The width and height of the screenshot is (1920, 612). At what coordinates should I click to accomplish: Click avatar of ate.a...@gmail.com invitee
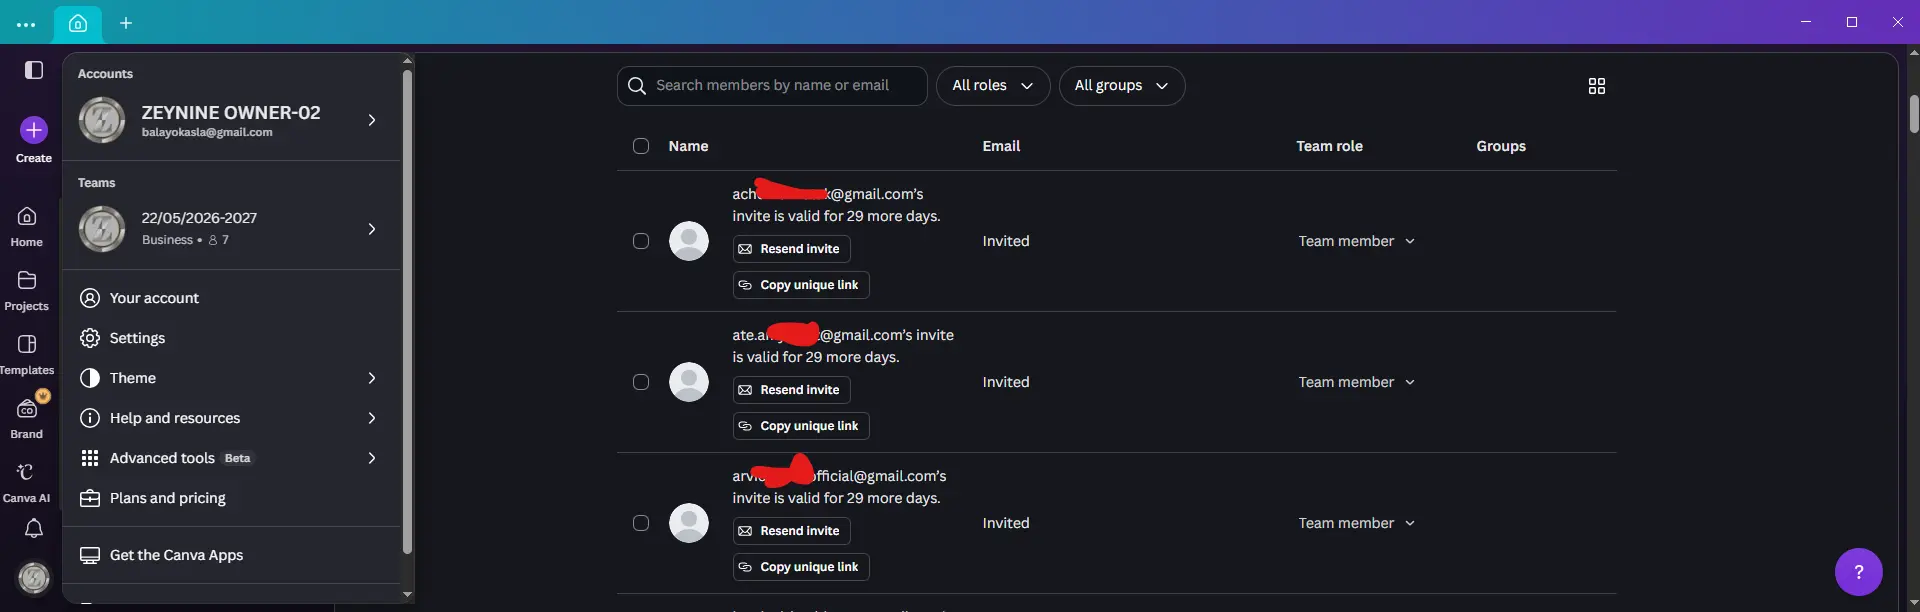(689, 382)
